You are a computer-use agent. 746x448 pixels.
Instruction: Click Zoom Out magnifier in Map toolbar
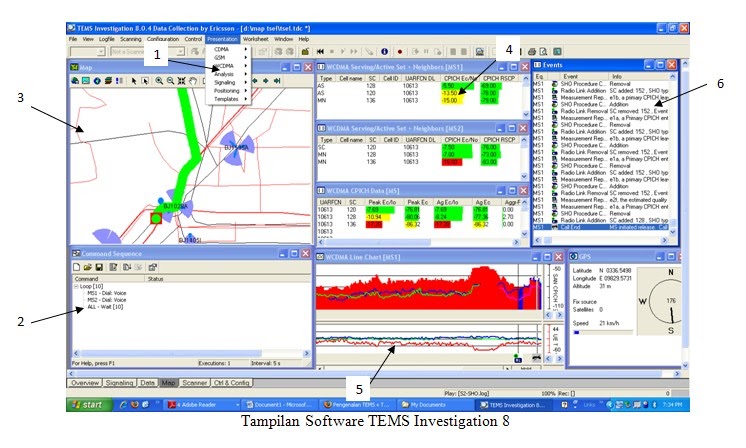point(170,81)
